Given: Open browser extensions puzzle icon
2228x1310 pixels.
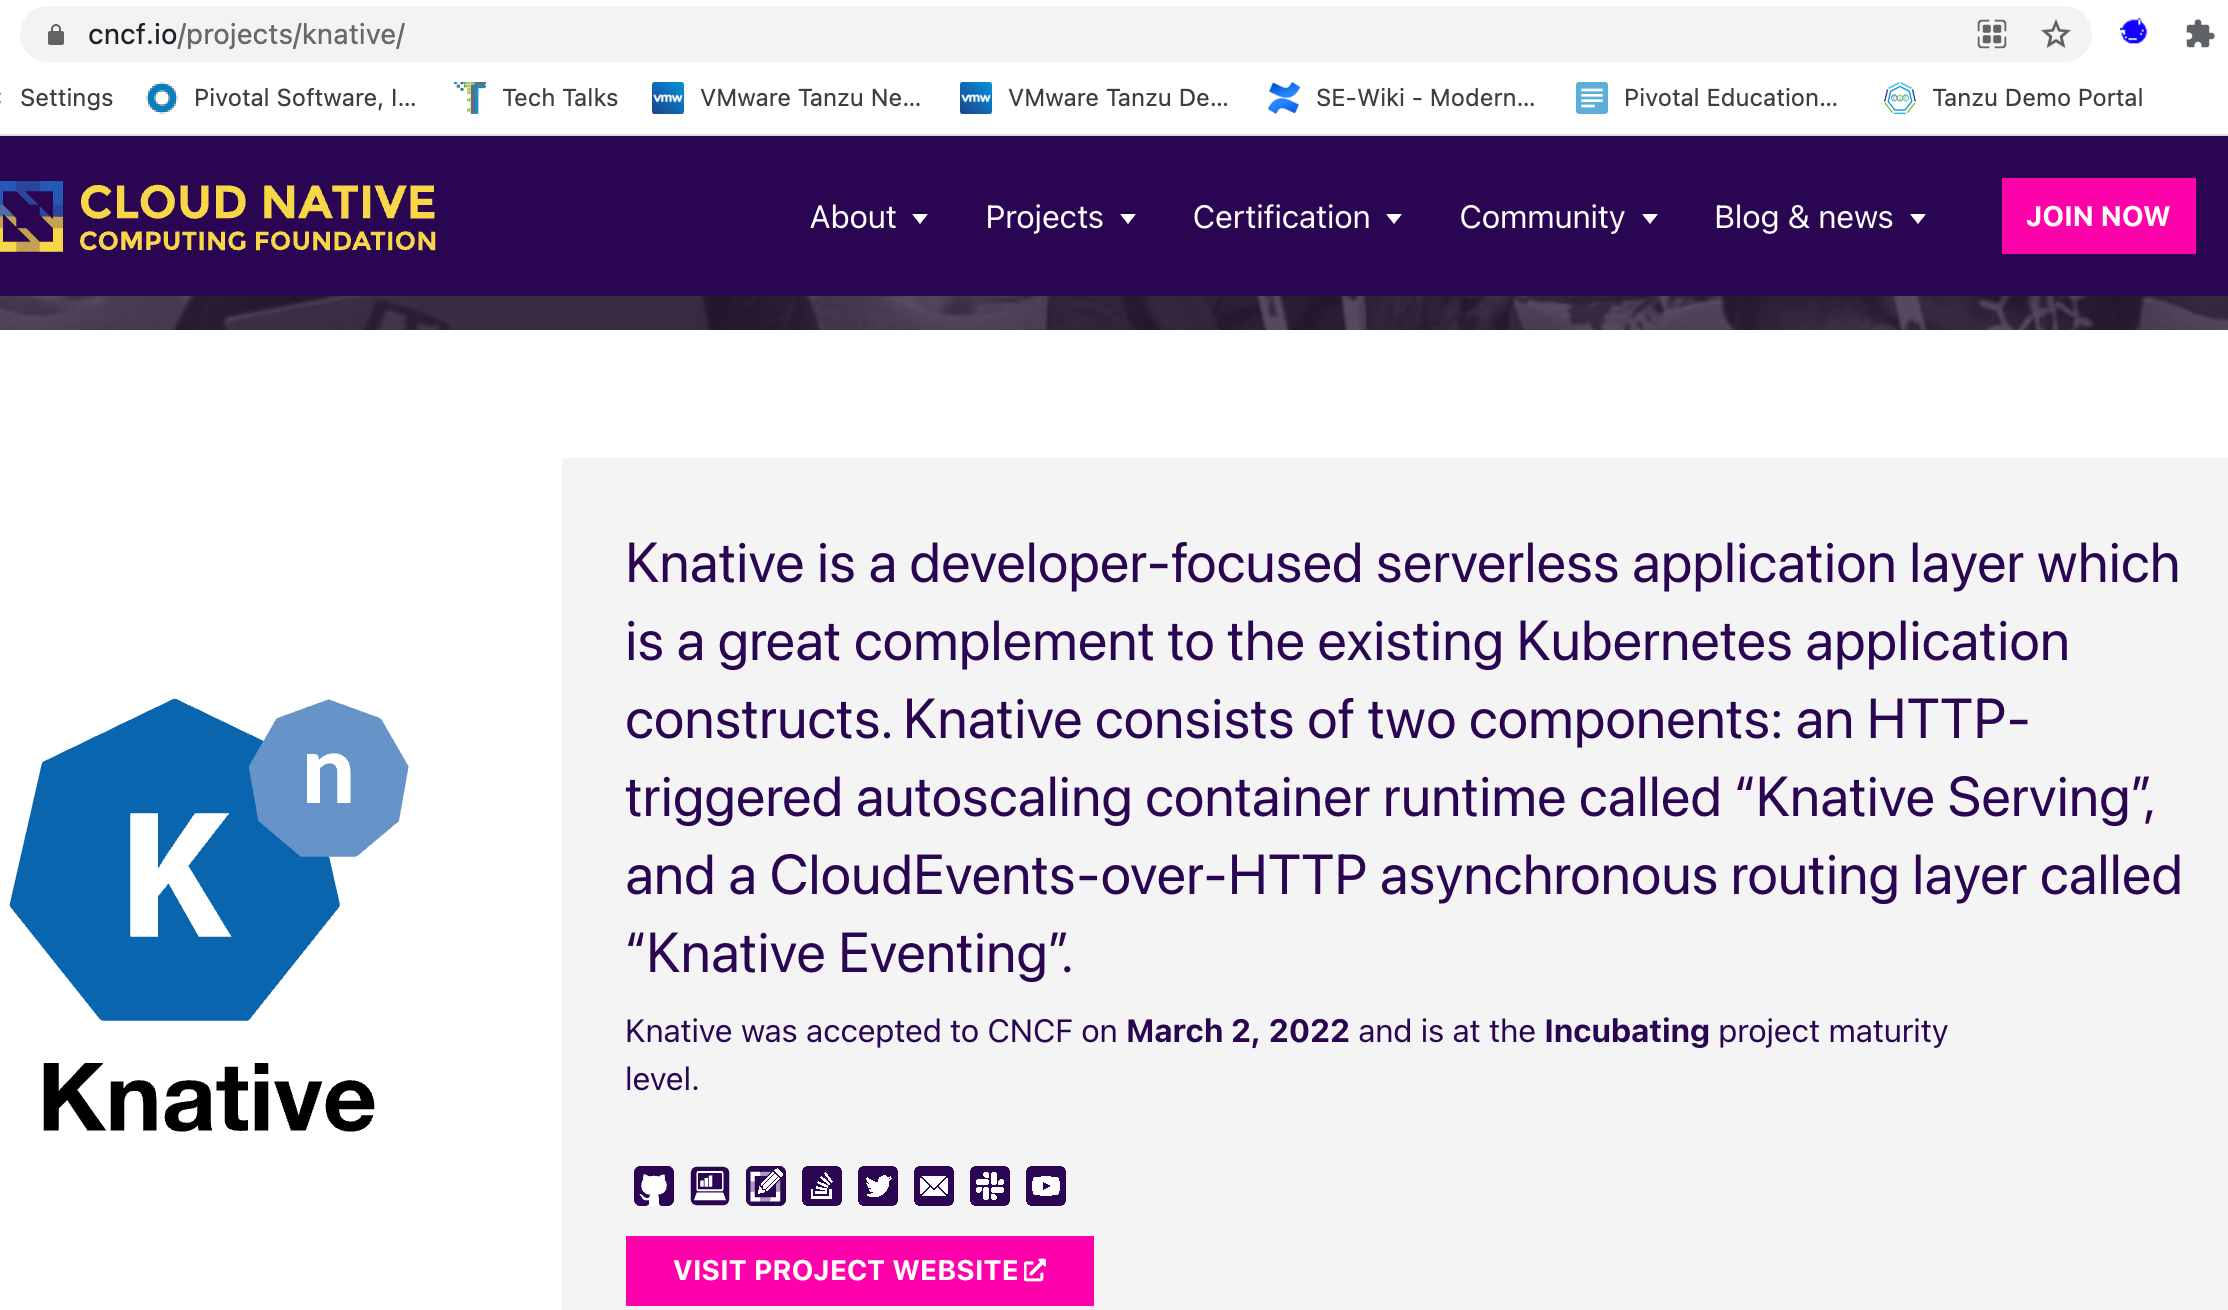Looking at the screenshot, I should pyautogui.click(x=2199, y=35).
